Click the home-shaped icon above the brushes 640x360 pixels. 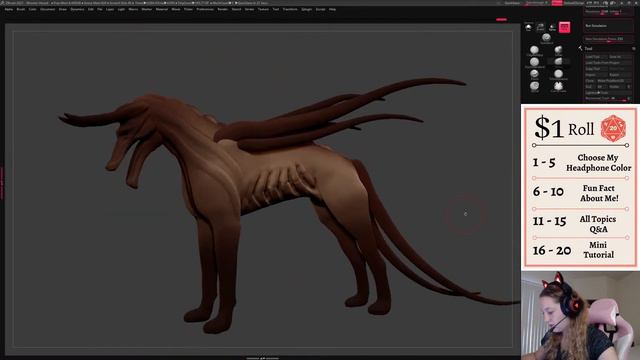click(x=528, y=27)
